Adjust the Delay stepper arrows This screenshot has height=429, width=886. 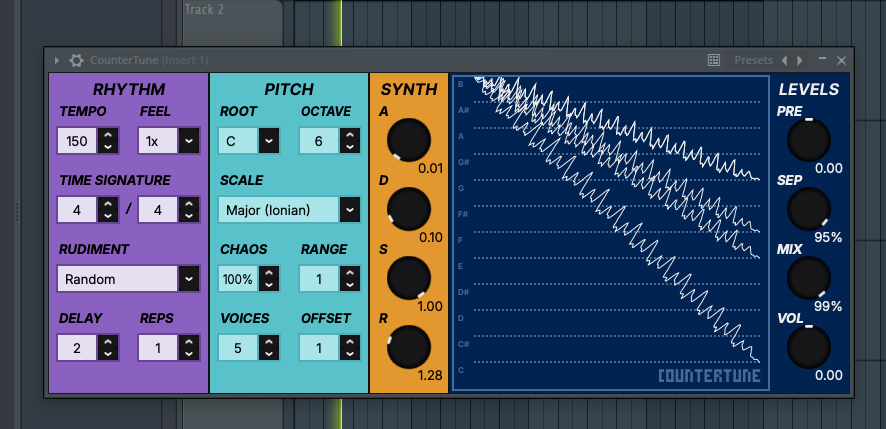coord(108,348)
